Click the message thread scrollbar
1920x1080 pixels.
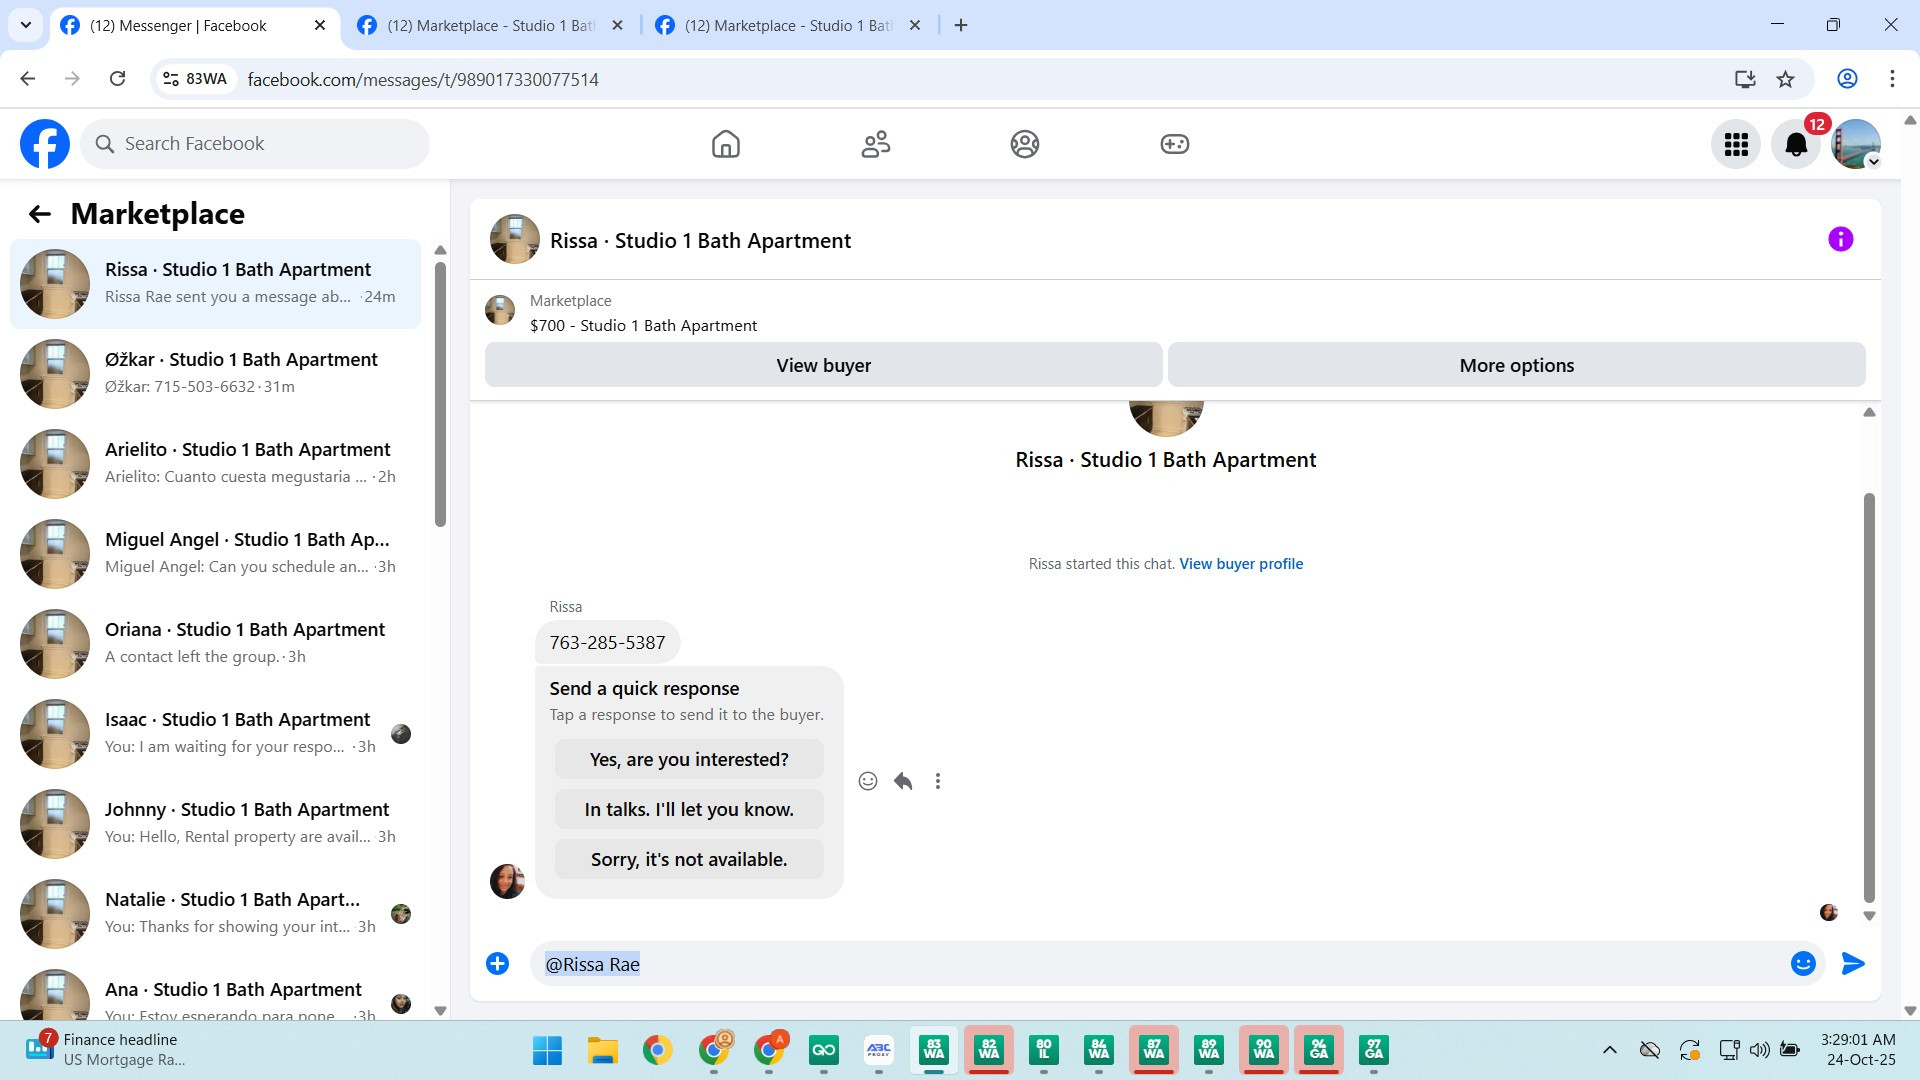[1869, 698]
